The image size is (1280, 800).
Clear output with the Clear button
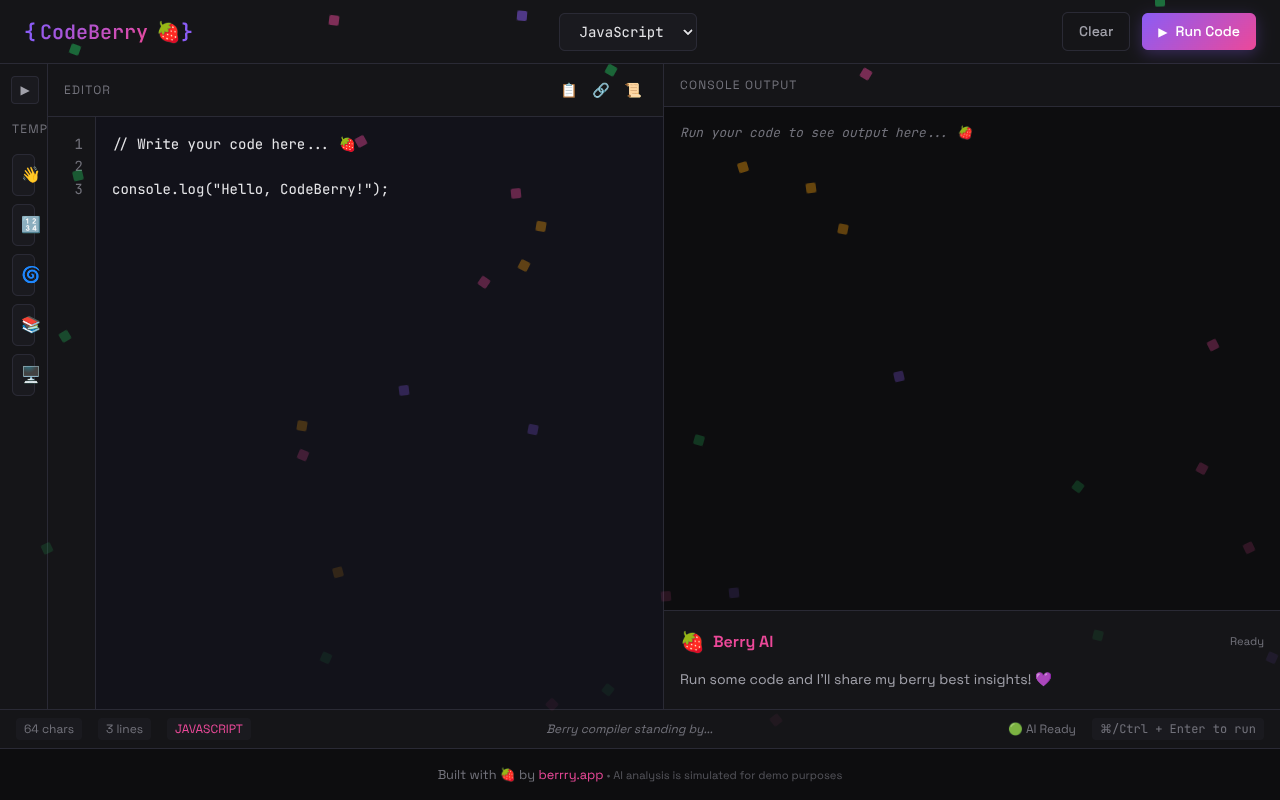coord(1095,31)
